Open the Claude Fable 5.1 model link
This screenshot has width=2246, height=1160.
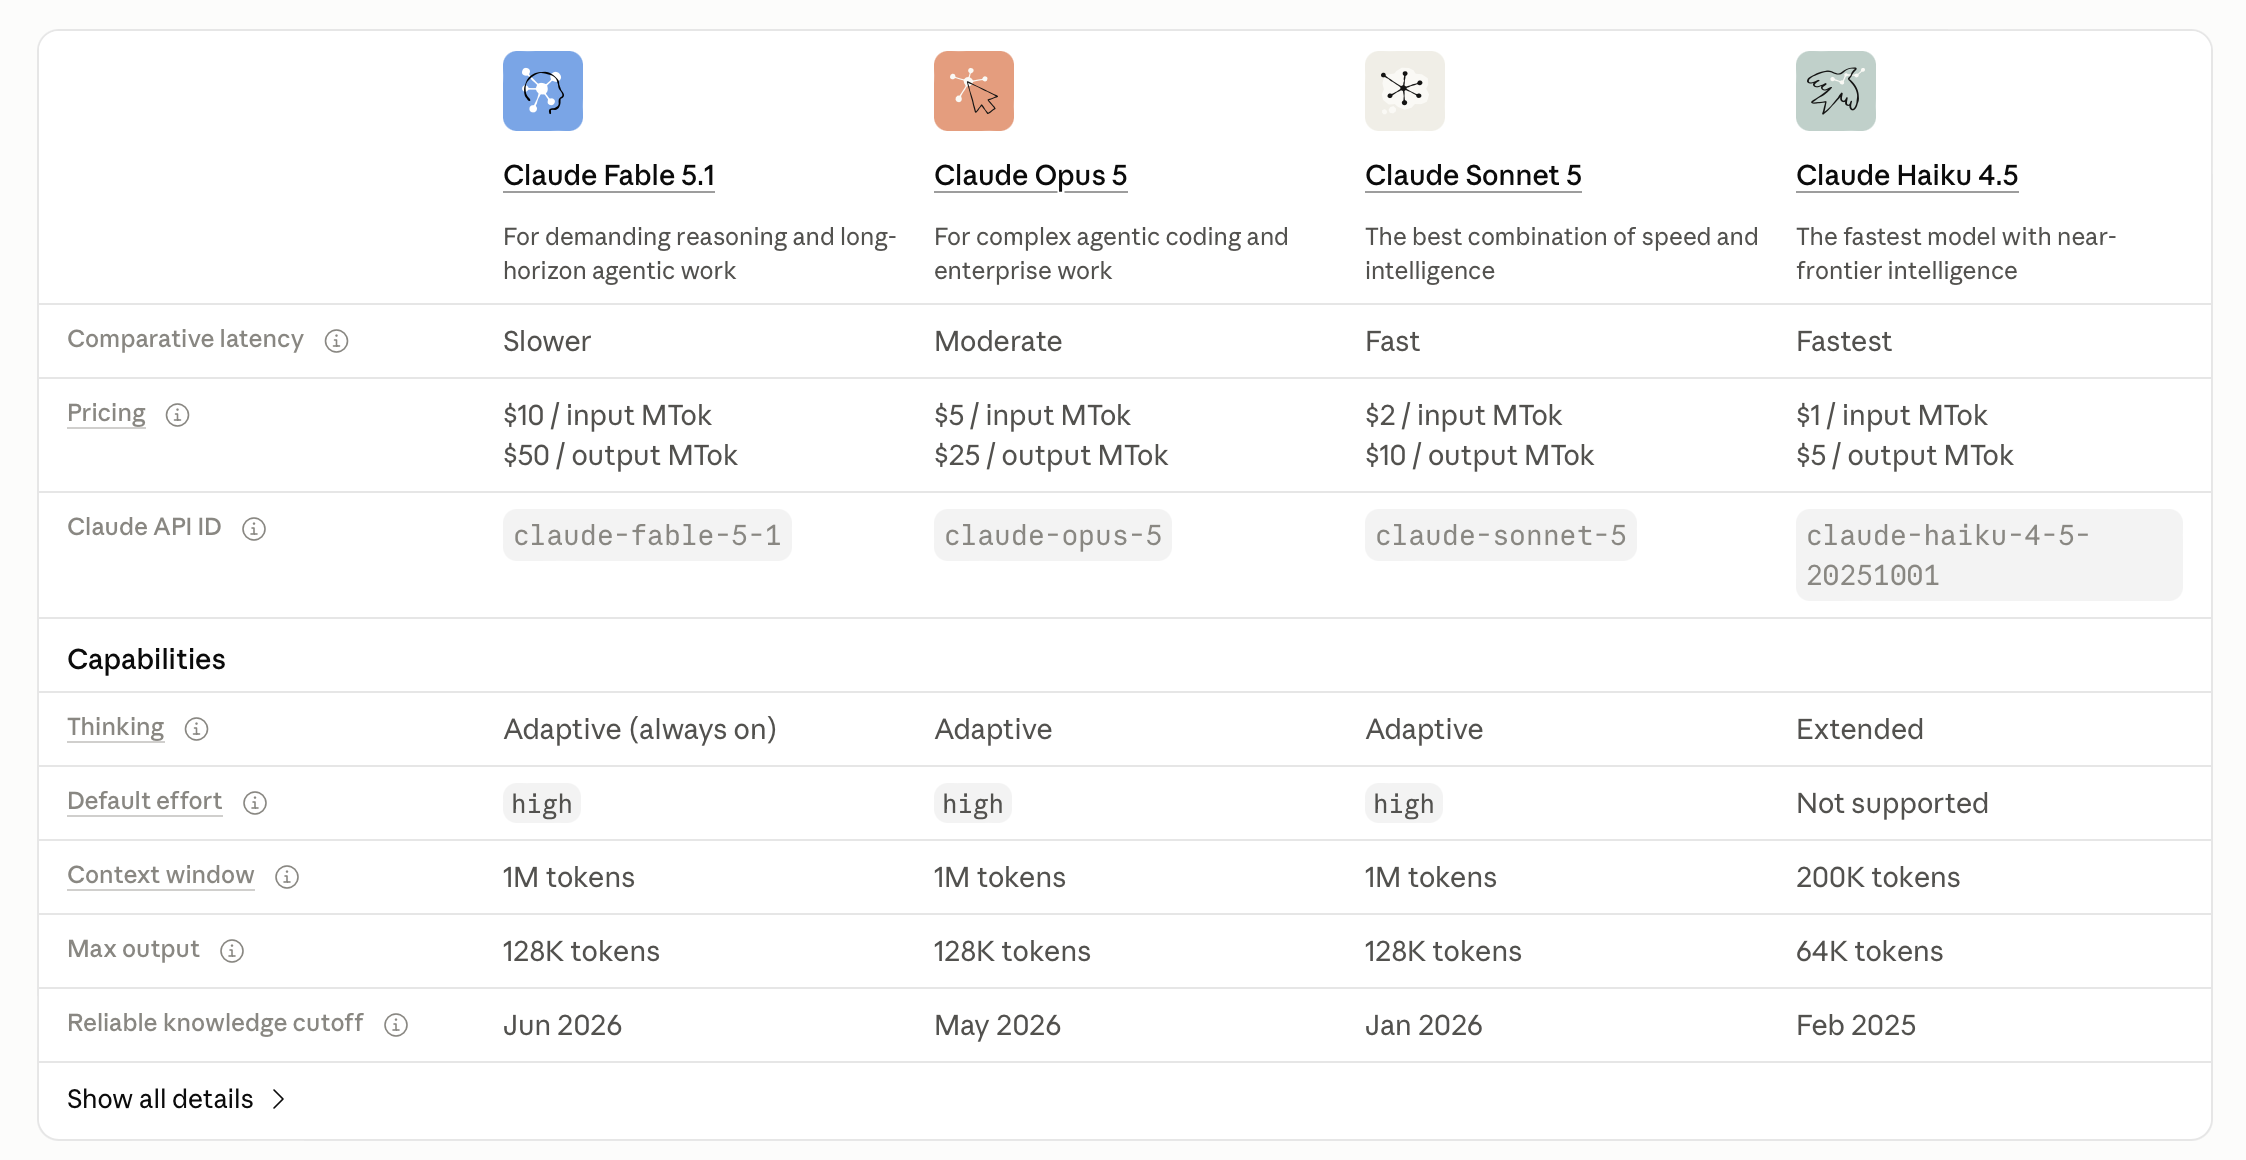[x=609, y=175]
